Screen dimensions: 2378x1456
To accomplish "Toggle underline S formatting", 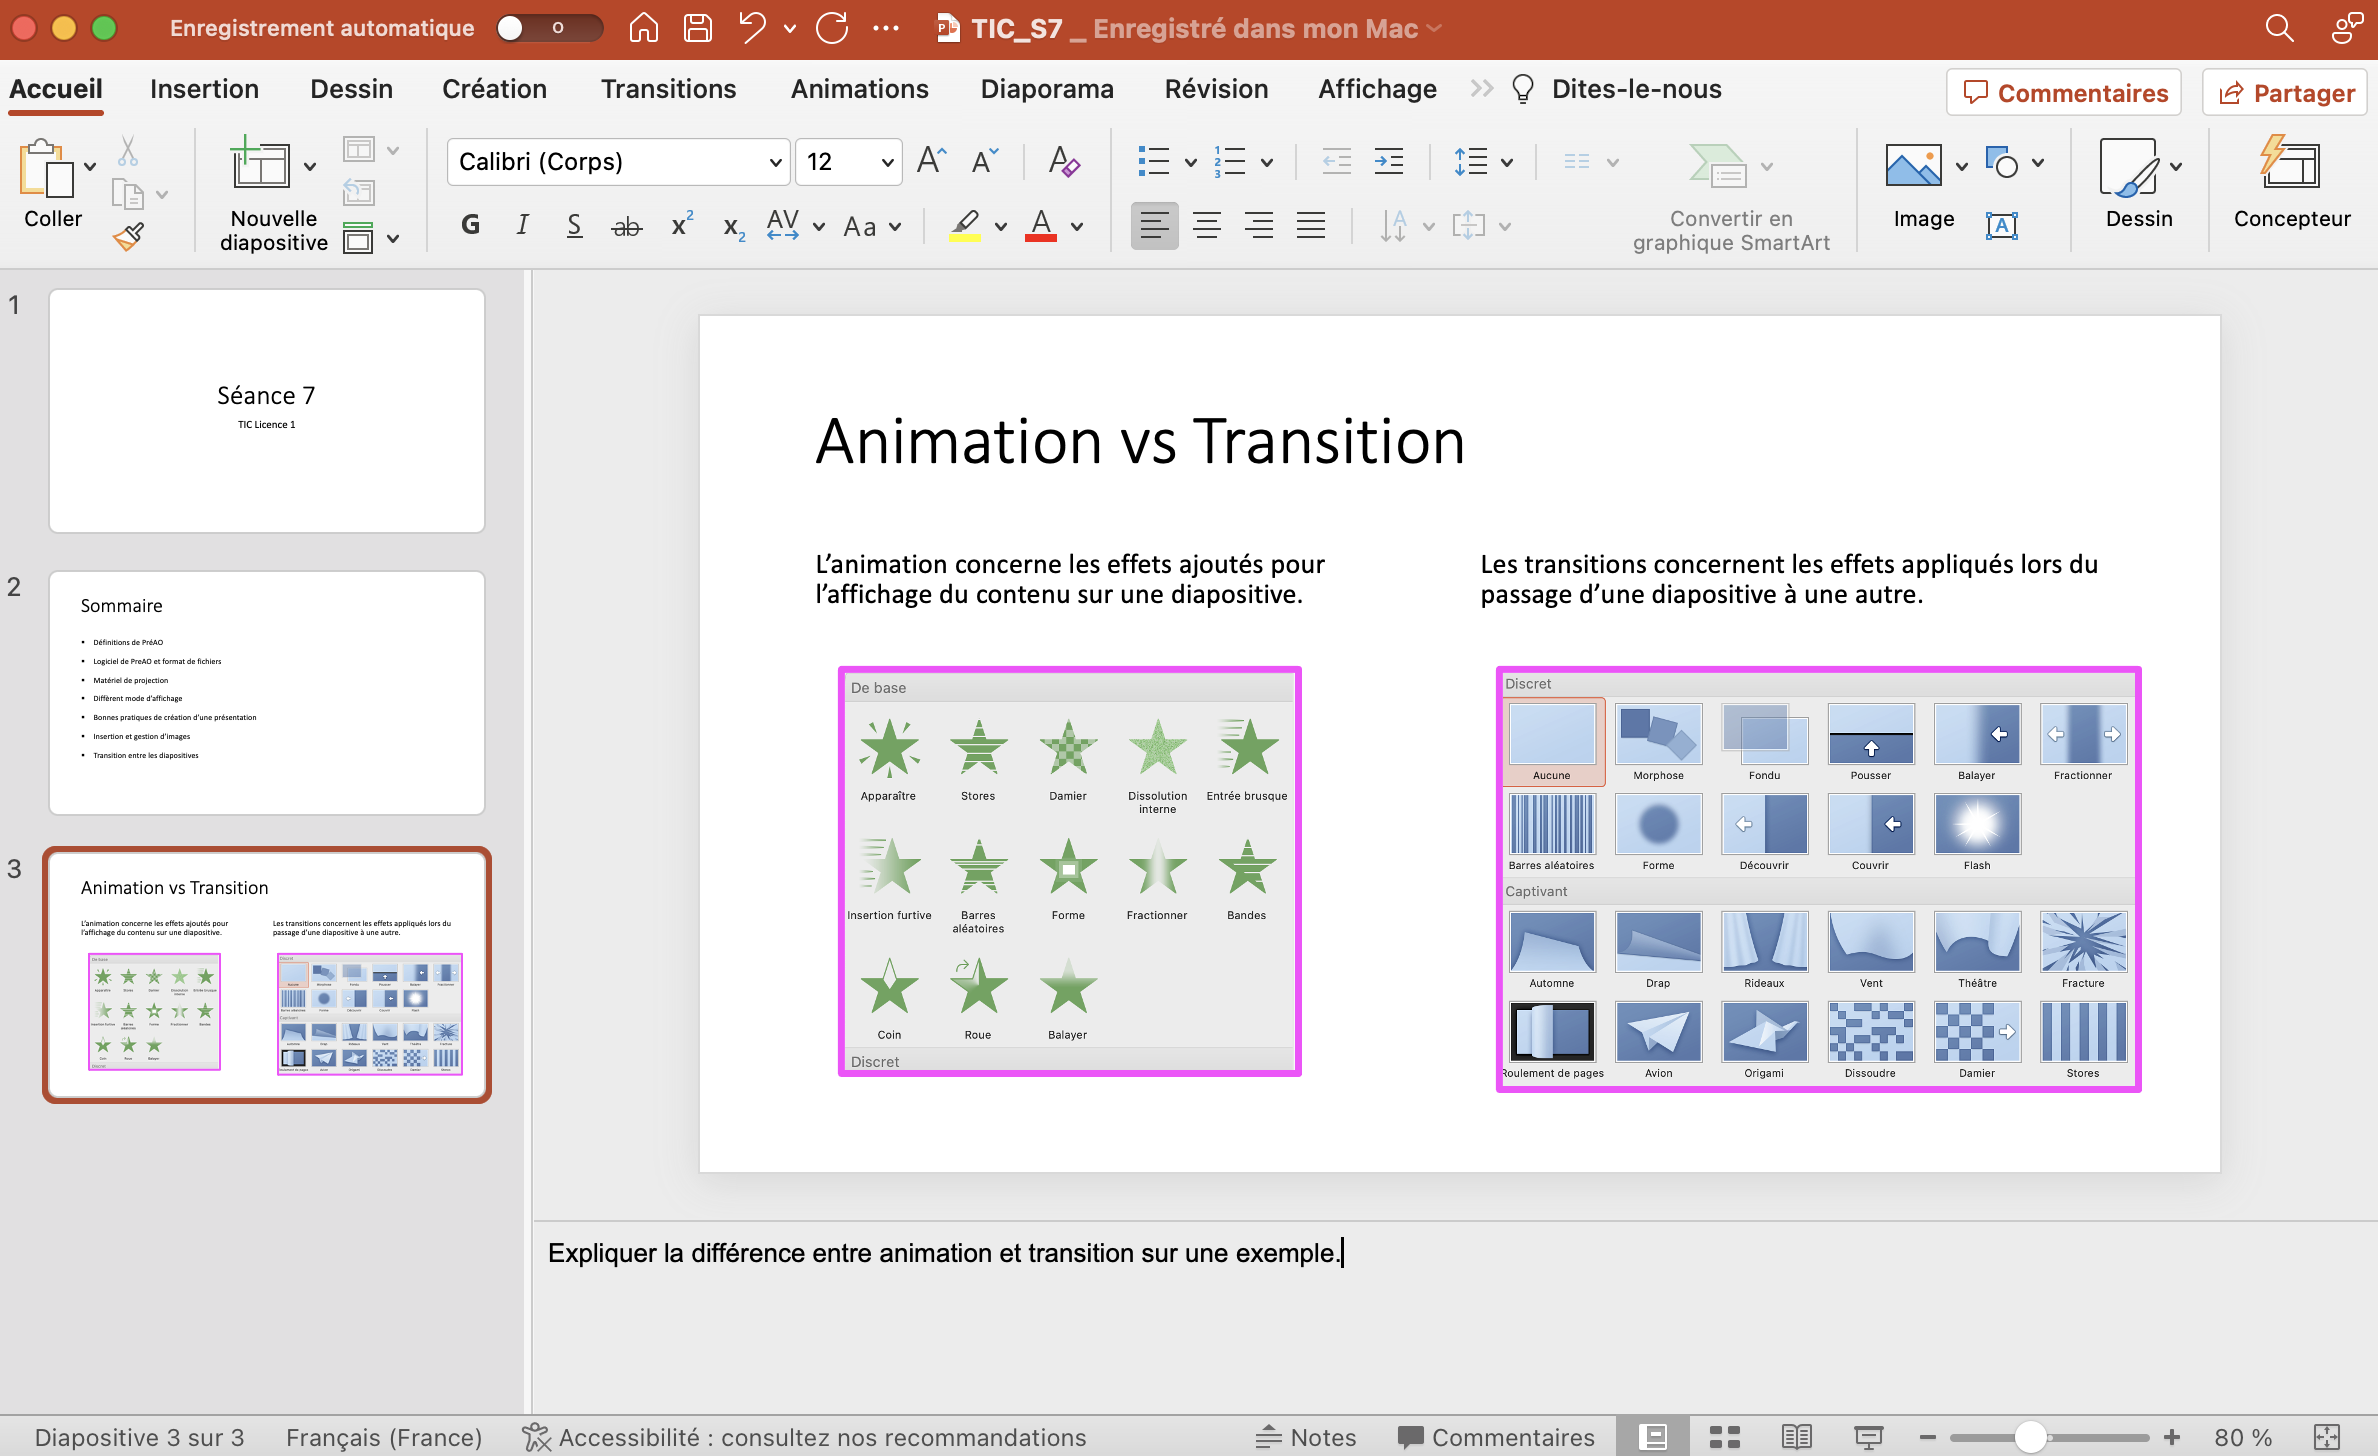I will [x=574, y=225].
